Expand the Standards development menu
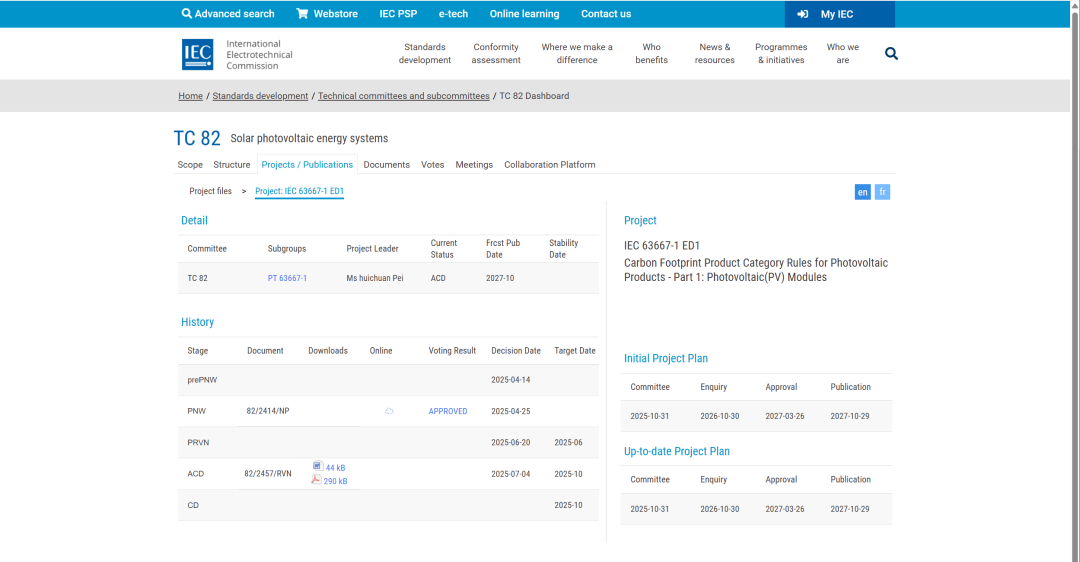Viewport: 1080px width, 562px height. click(x=425, y=54)
